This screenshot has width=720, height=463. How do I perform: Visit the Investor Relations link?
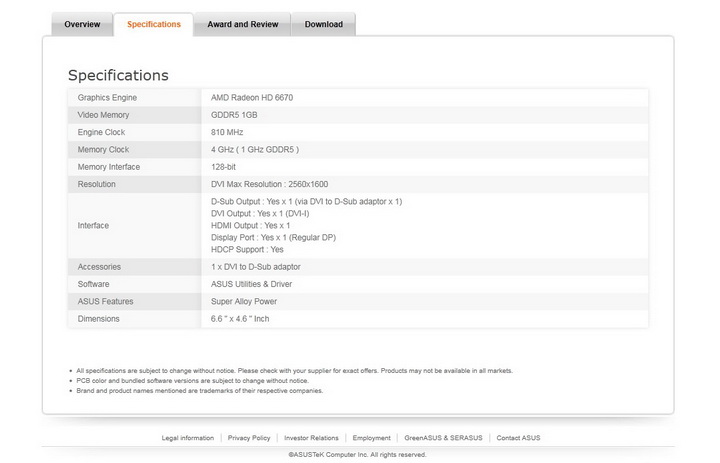coord(311,438)
